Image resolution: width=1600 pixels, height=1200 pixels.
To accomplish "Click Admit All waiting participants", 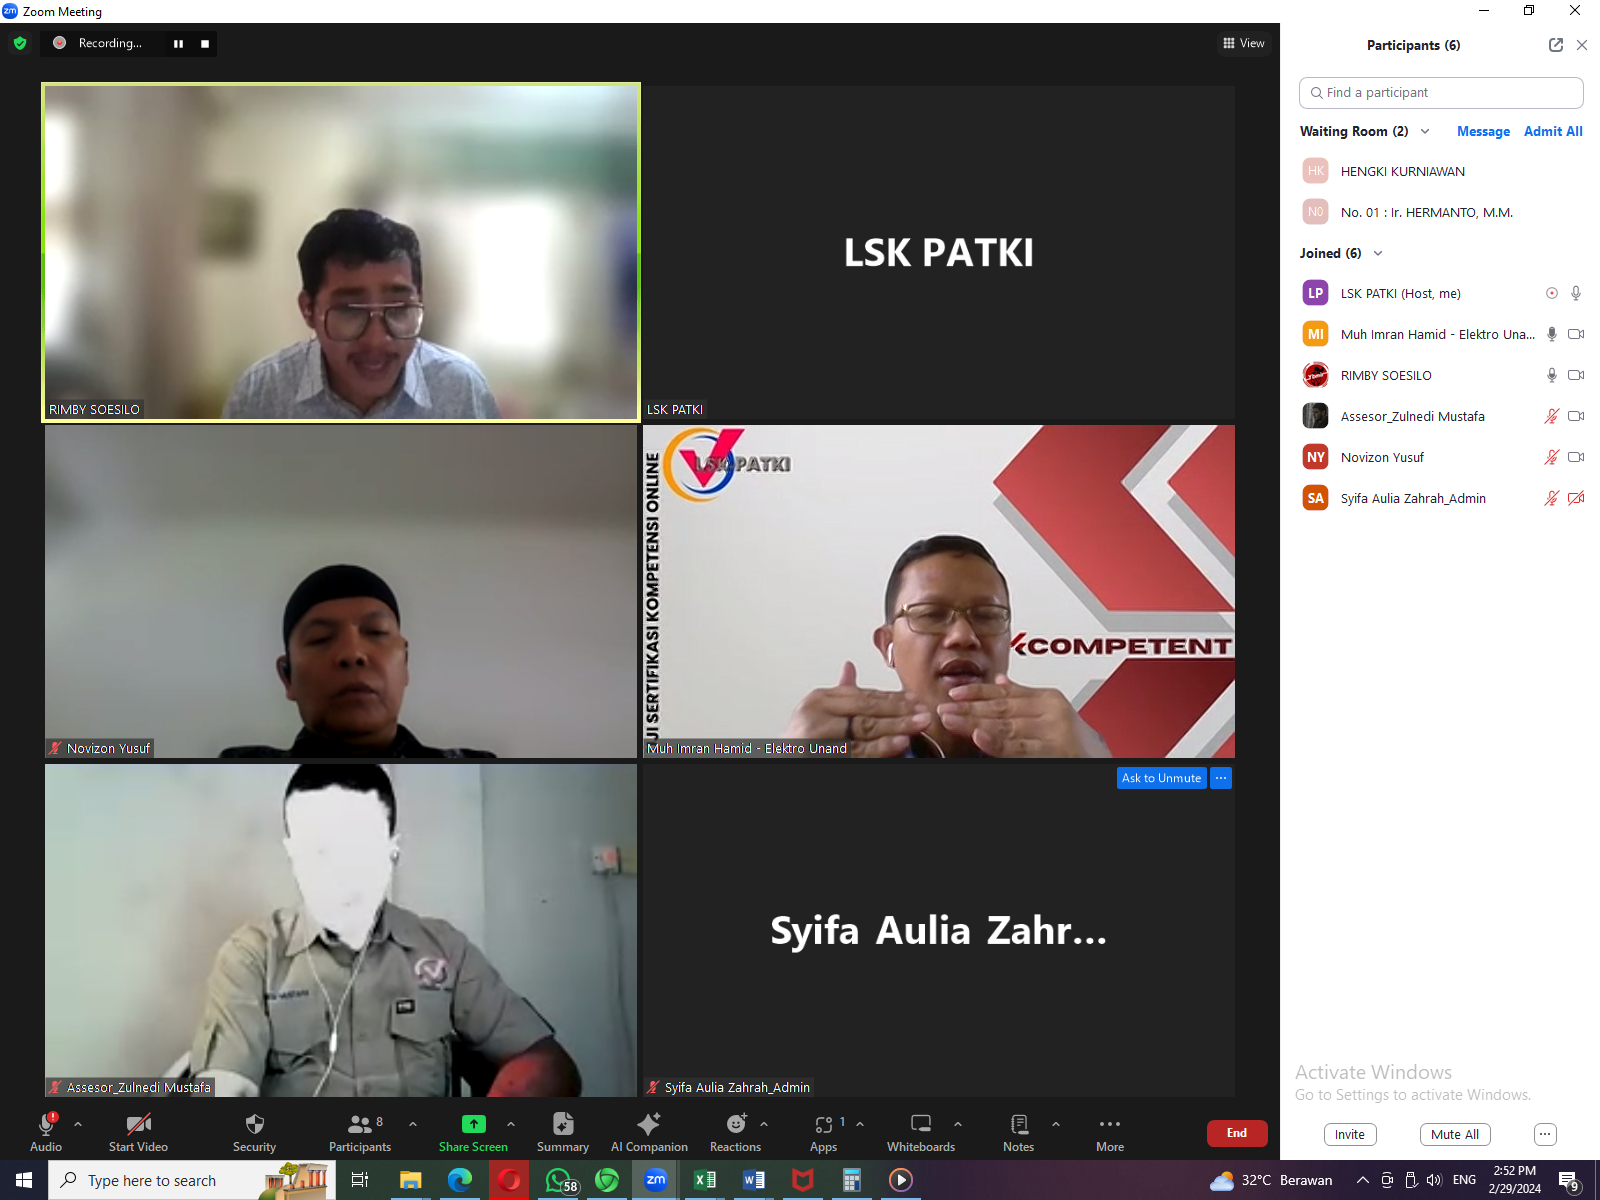I will click(x=1553, y=131).
